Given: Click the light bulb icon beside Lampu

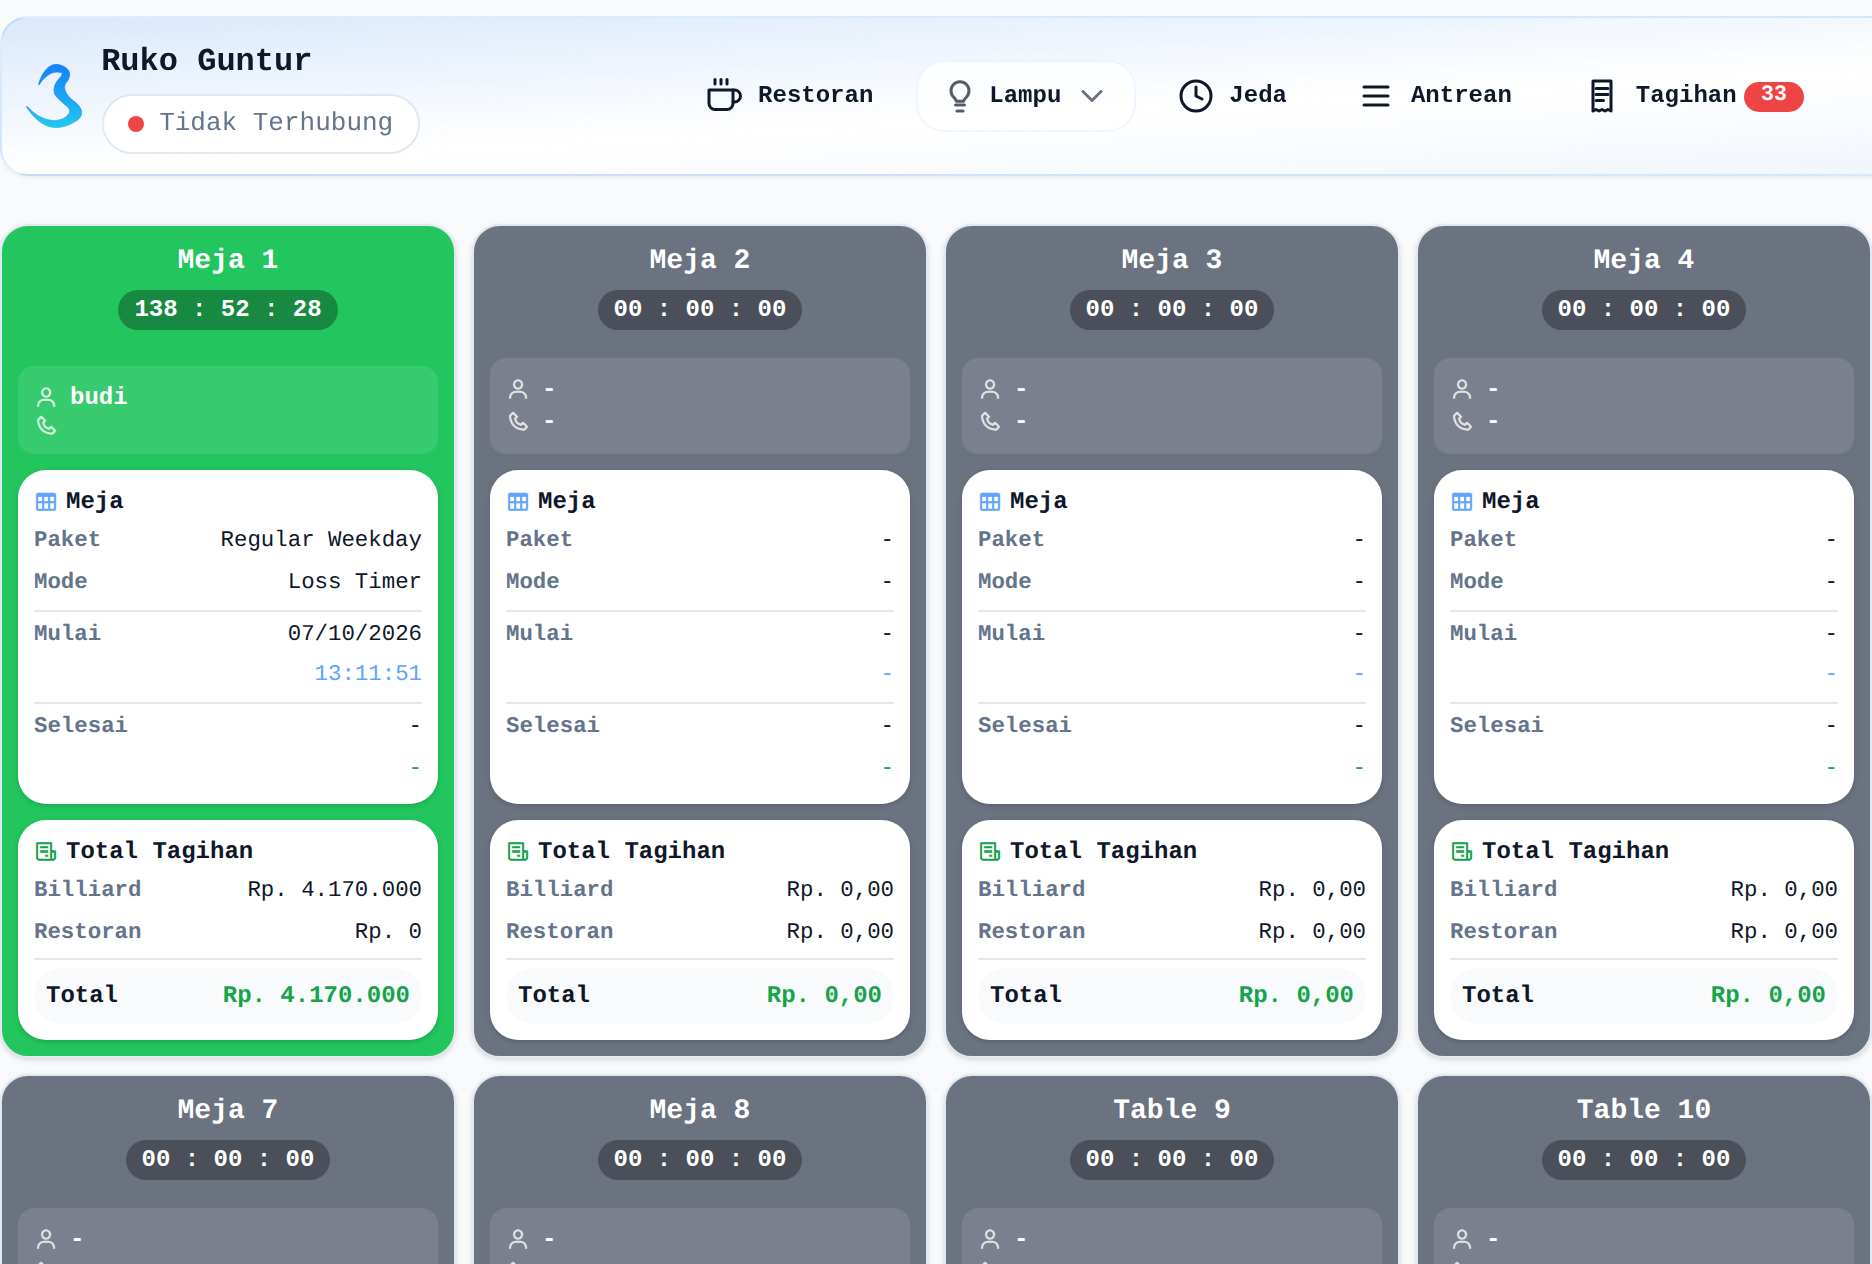Looking at the screenshot, I should point(959,95).
